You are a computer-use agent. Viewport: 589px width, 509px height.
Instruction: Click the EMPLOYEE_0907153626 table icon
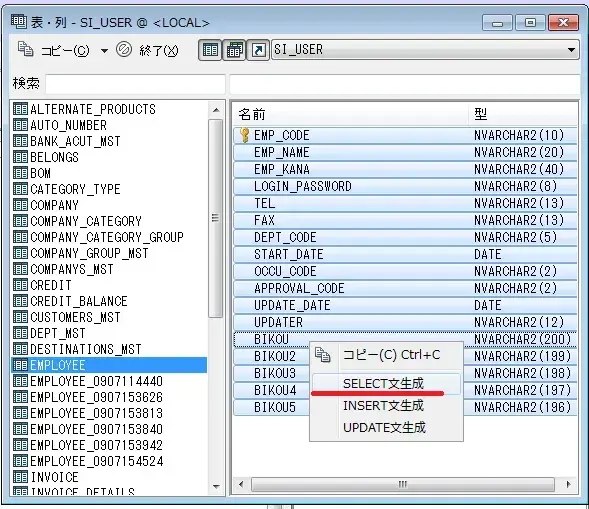tap(20, 397)
